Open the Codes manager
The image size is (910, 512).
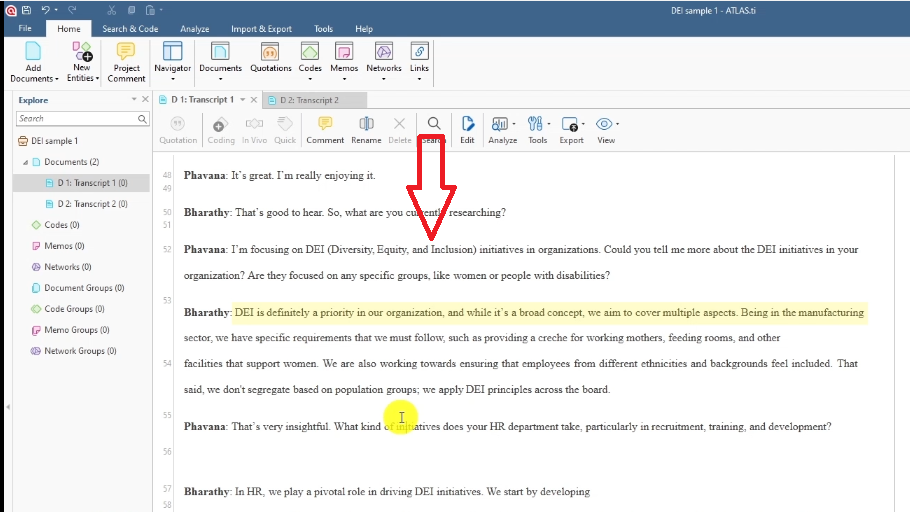pos(310,62)
